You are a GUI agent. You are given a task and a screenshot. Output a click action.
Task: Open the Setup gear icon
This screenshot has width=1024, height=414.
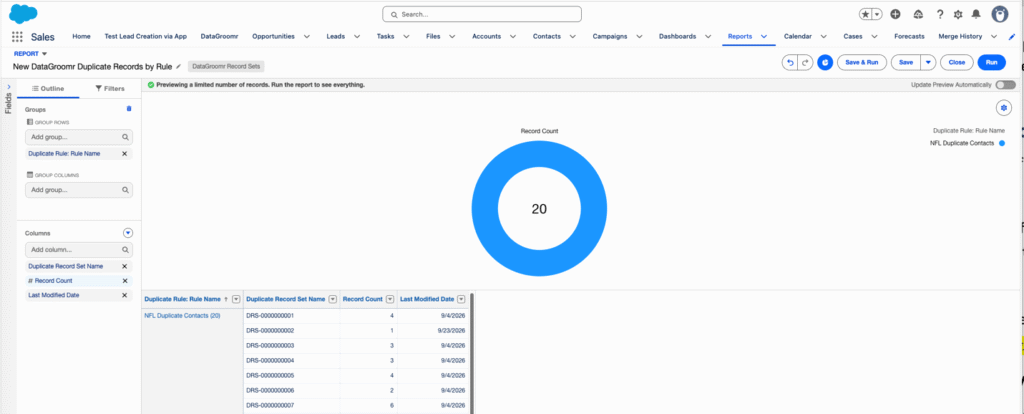point(958,14)
